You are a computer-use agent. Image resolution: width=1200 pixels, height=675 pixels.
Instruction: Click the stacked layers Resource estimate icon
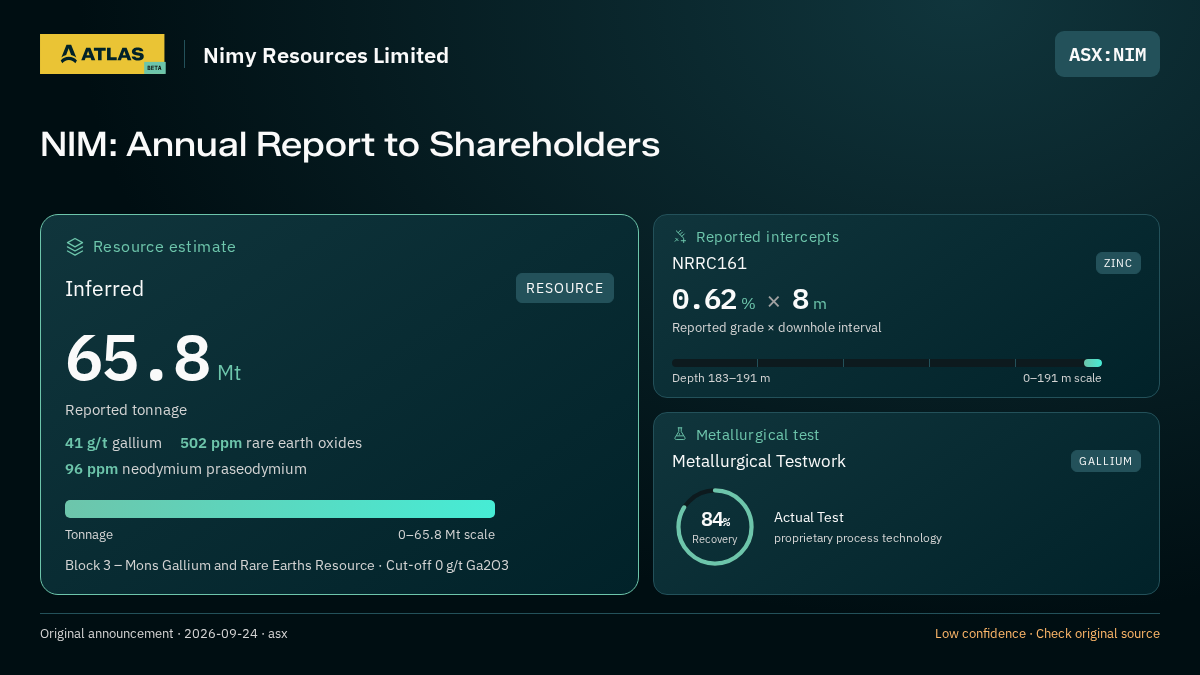tap(75, 246)
